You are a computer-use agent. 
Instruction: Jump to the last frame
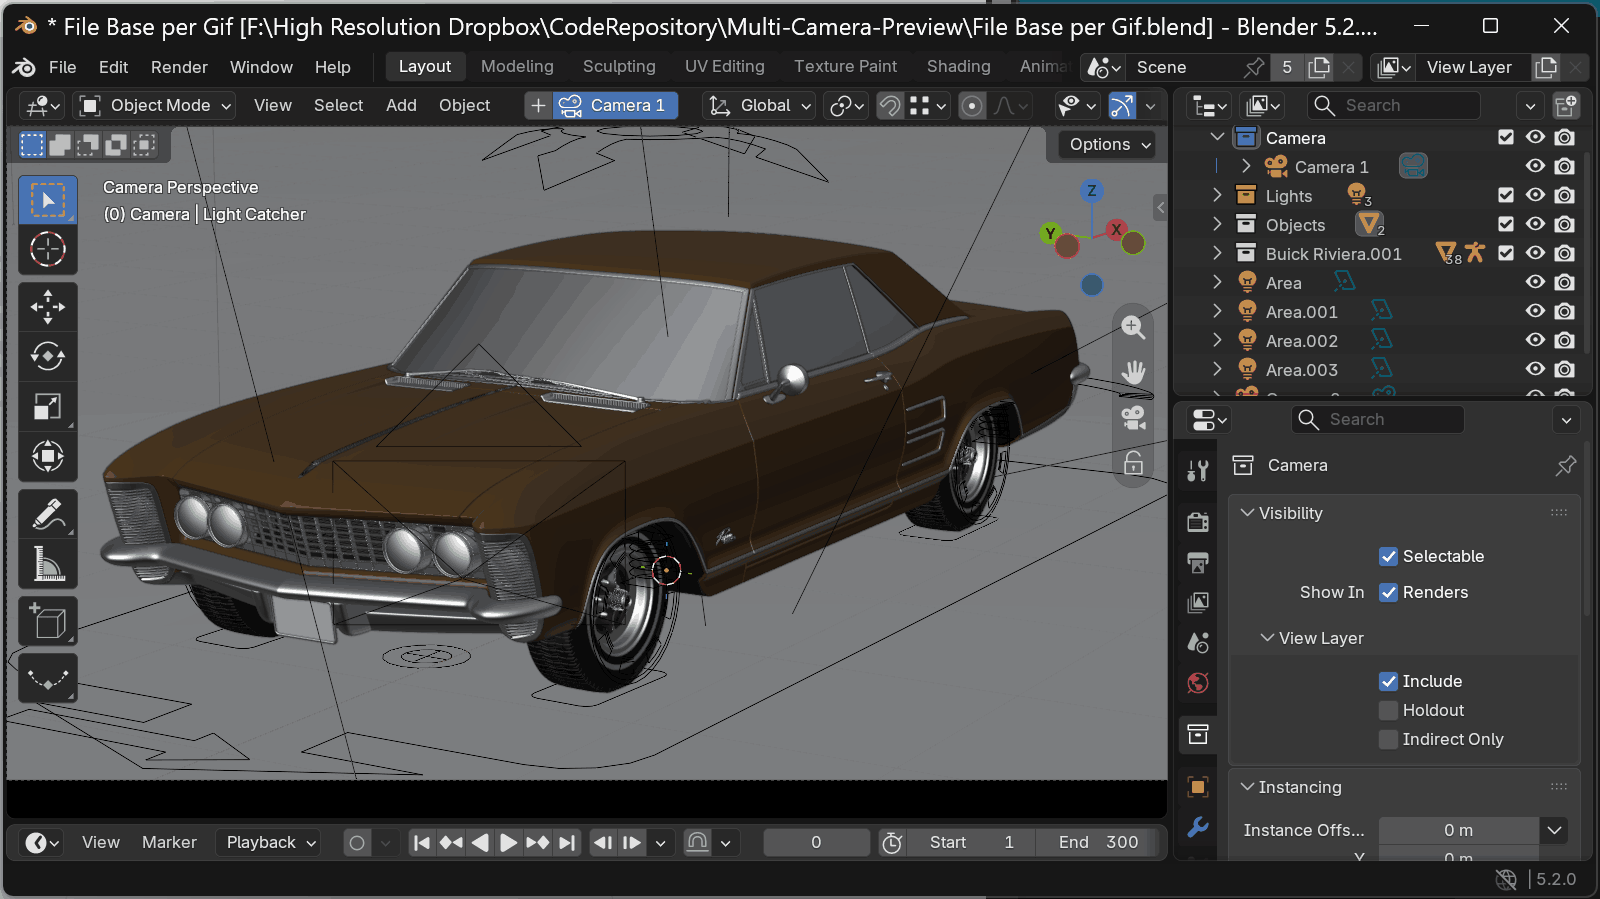click(567, 843)
